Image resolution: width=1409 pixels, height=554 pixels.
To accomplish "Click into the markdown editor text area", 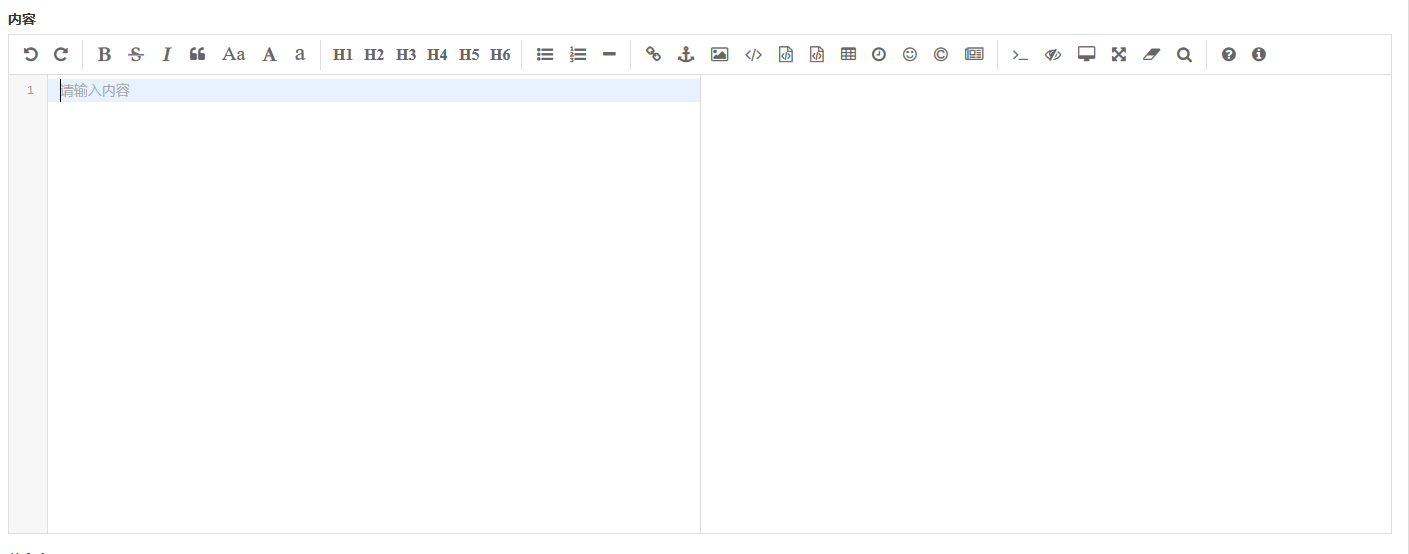I will coord(374,304).
